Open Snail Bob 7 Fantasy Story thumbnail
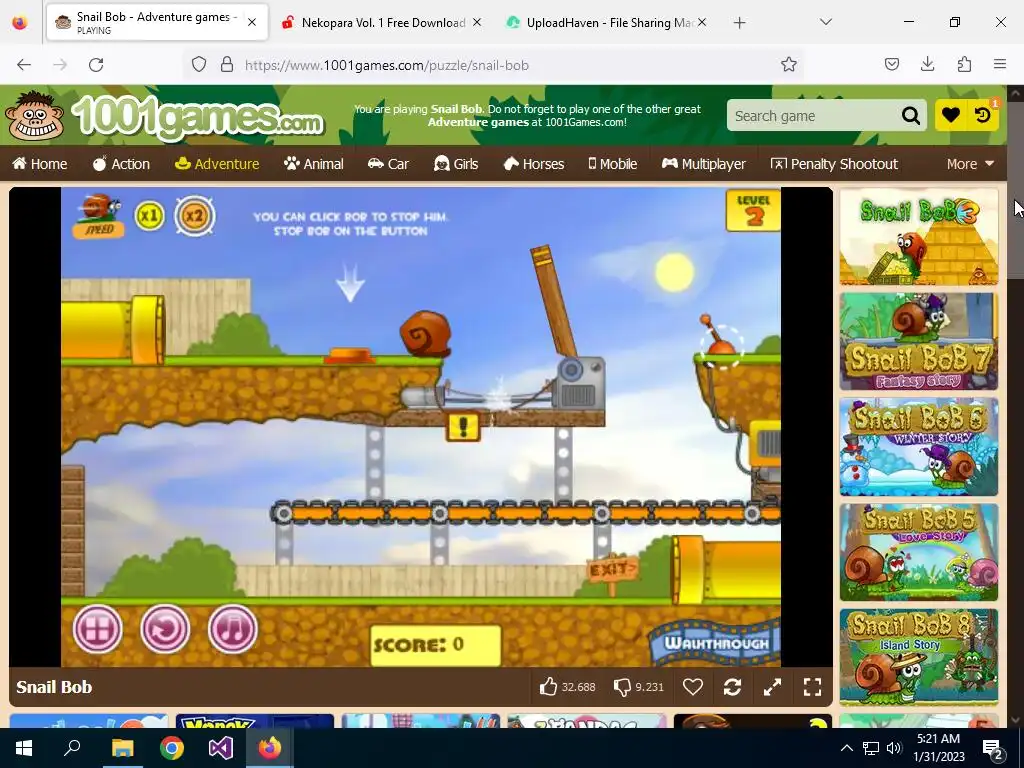This screenshot has height=768, width=1024. (x=919, y=342)
